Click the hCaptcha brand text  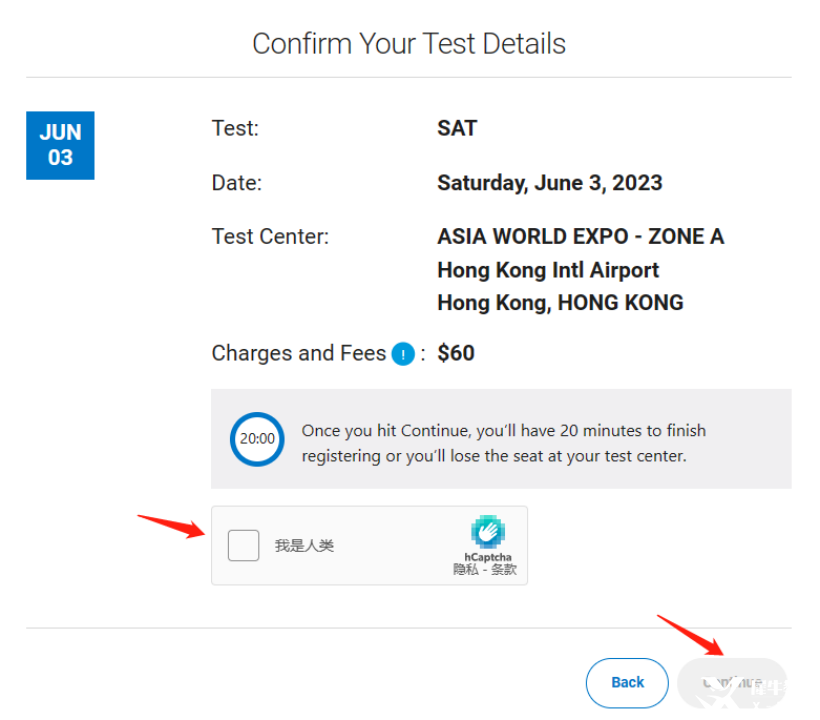tap(487, 557)
